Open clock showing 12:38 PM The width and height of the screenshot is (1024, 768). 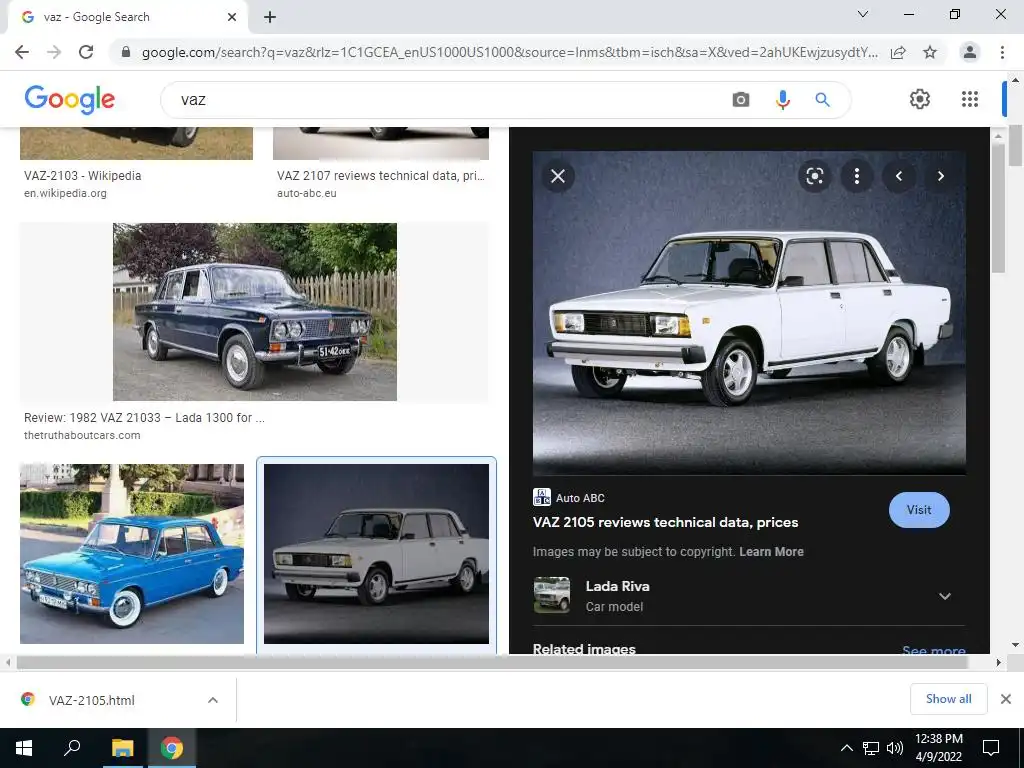[938, 748]
